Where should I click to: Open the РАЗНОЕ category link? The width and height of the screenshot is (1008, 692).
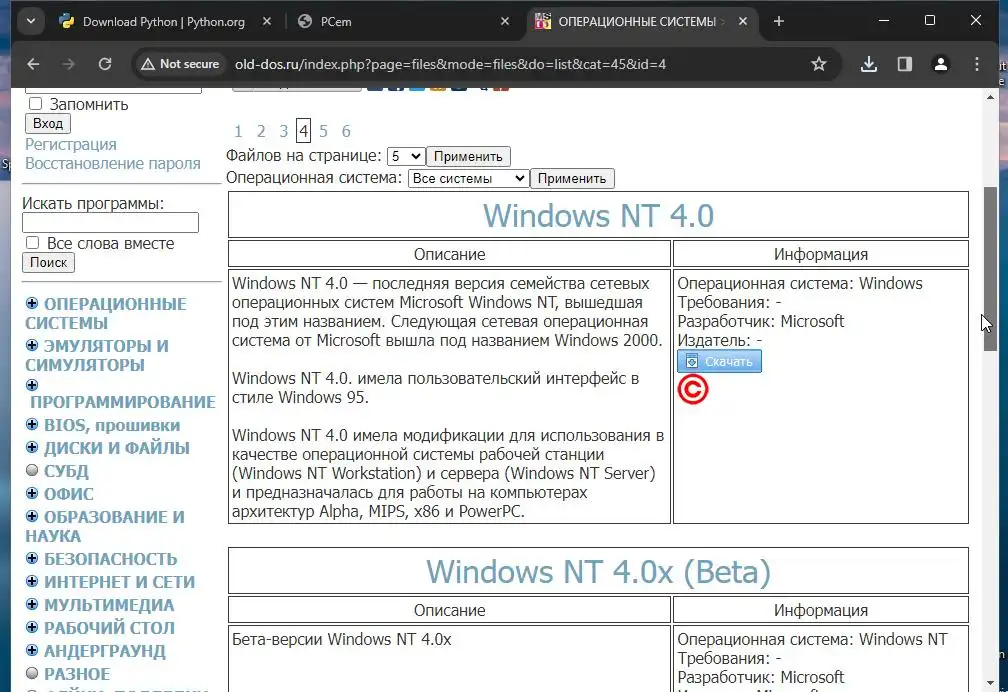tap(77, 674)
